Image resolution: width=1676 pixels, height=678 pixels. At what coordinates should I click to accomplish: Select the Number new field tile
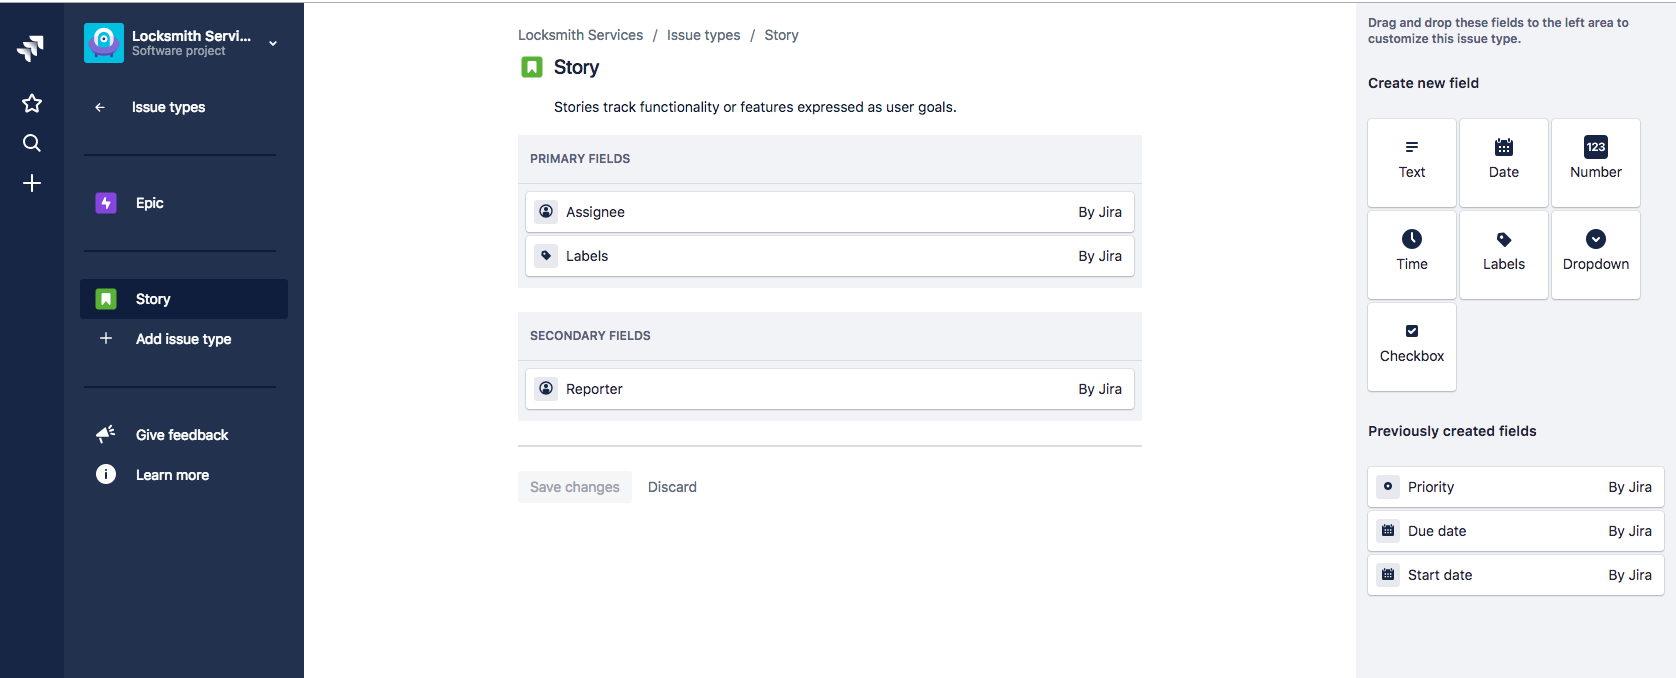(1596, 163)
